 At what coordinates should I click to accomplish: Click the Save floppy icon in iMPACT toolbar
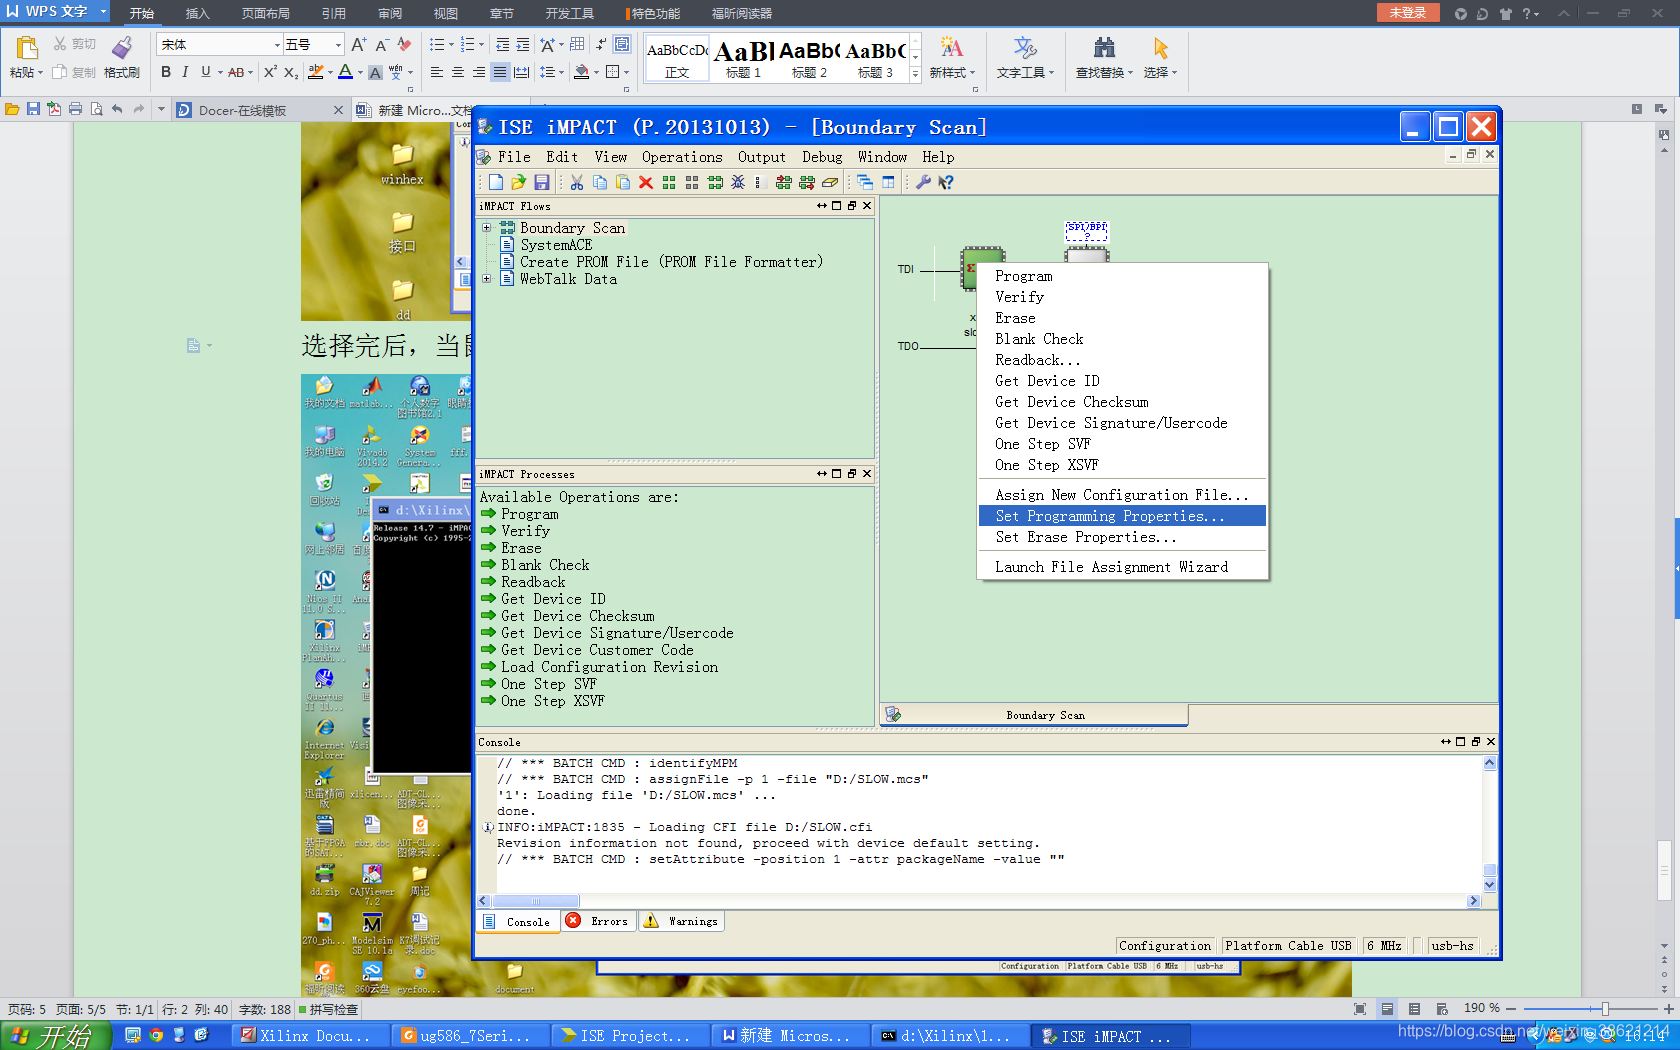[541, 182]
